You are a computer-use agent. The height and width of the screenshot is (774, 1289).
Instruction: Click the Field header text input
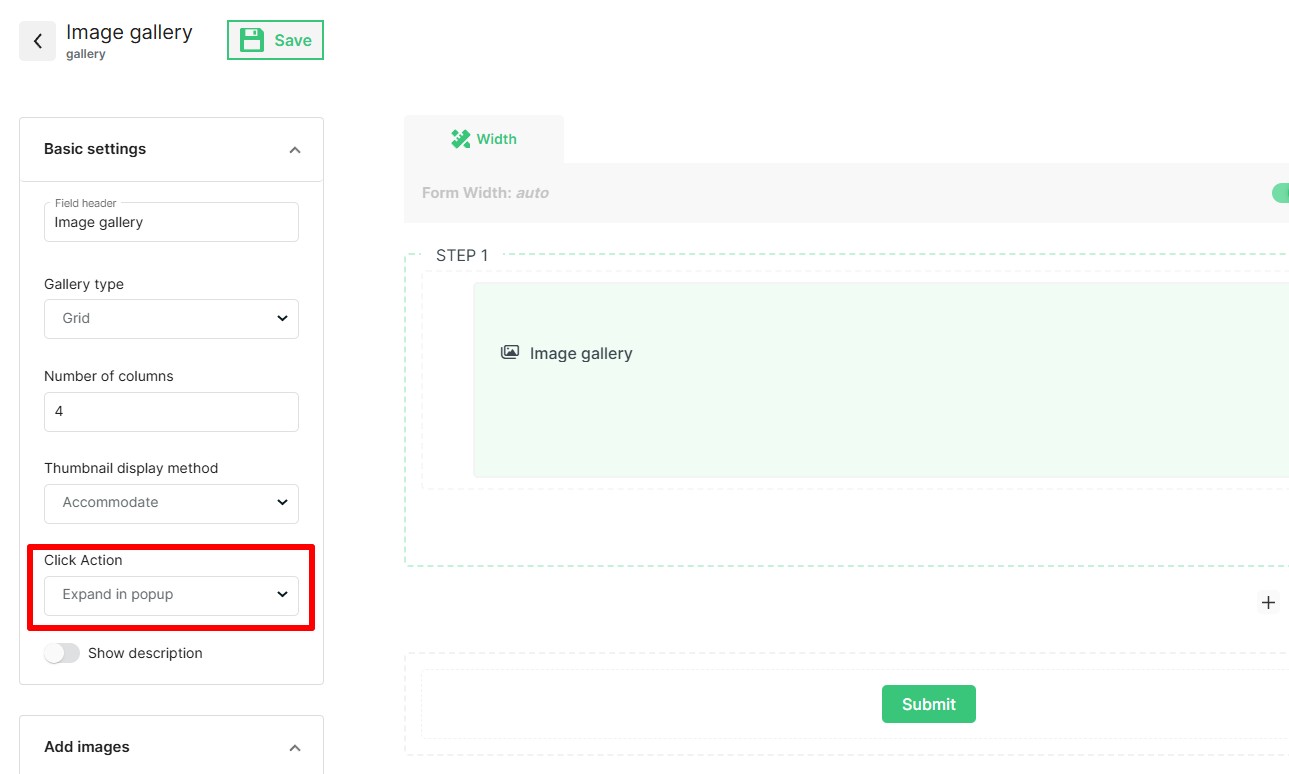point(170,221)
